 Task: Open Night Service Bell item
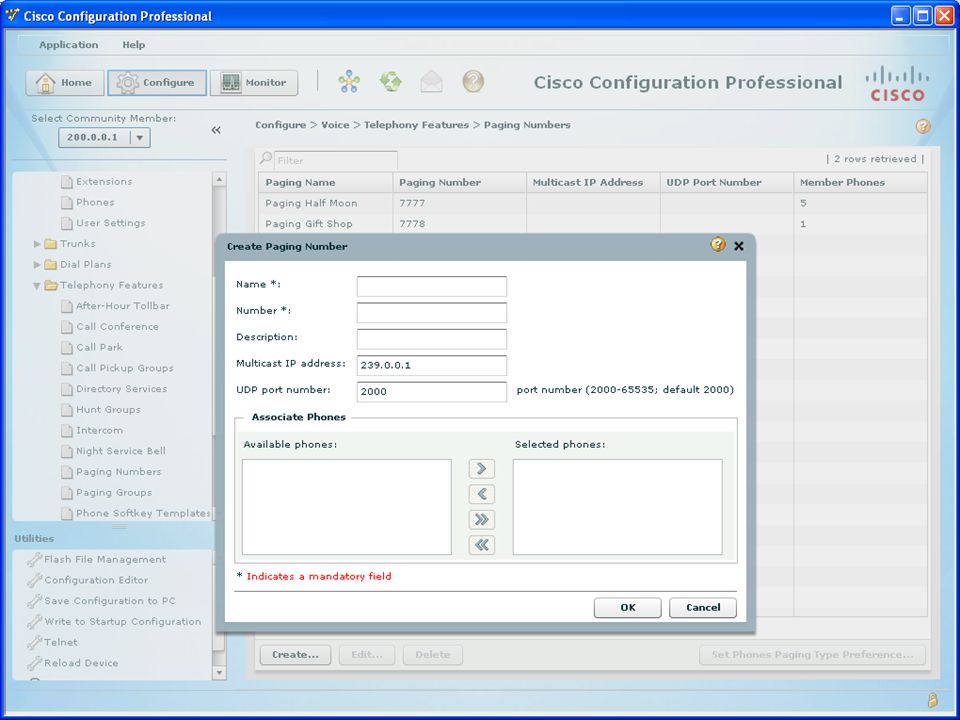click(121, 451)
